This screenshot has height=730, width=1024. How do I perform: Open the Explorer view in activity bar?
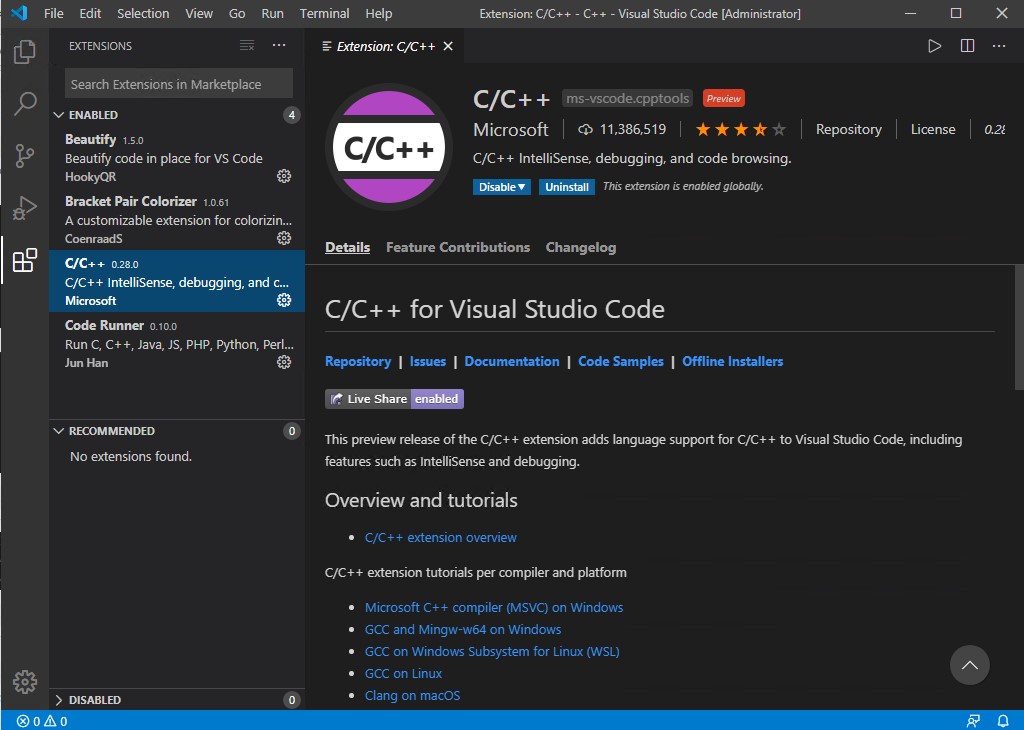click(x=25, y=52)
